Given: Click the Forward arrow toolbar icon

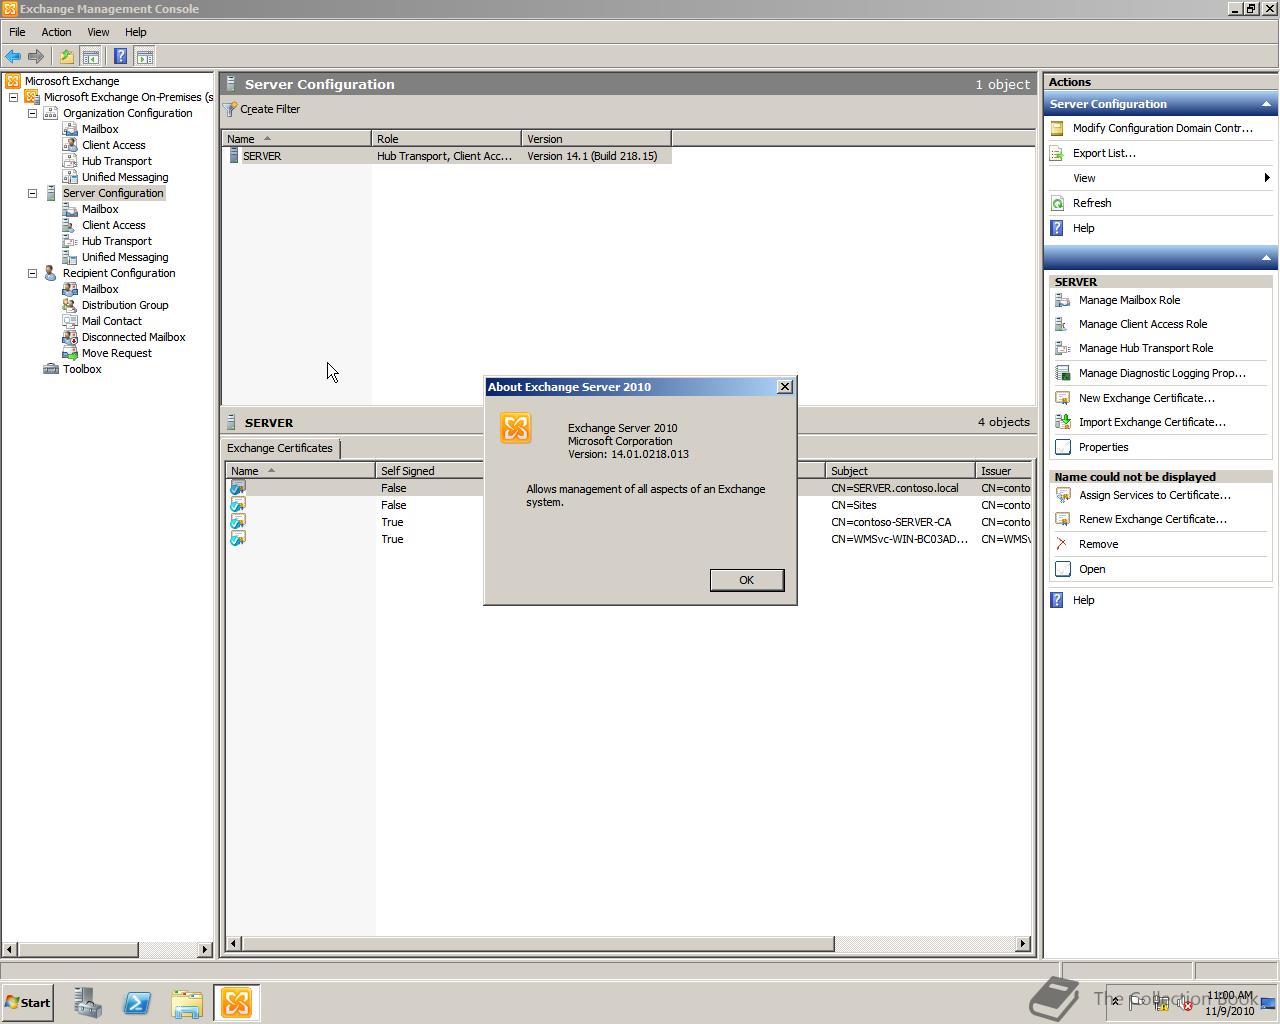Looking at the screenshot, I should [36, 57].
